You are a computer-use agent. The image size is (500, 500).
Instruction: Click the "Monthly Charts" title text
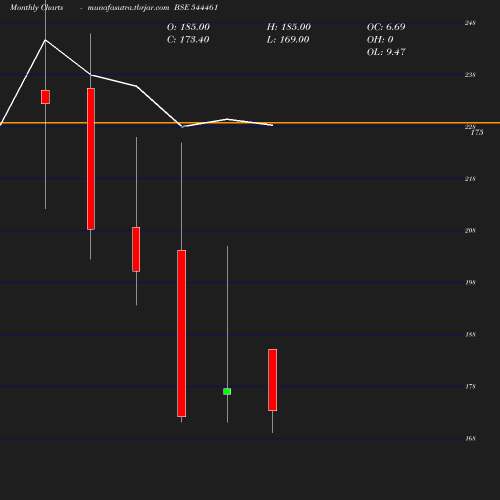tap(36, 7)
